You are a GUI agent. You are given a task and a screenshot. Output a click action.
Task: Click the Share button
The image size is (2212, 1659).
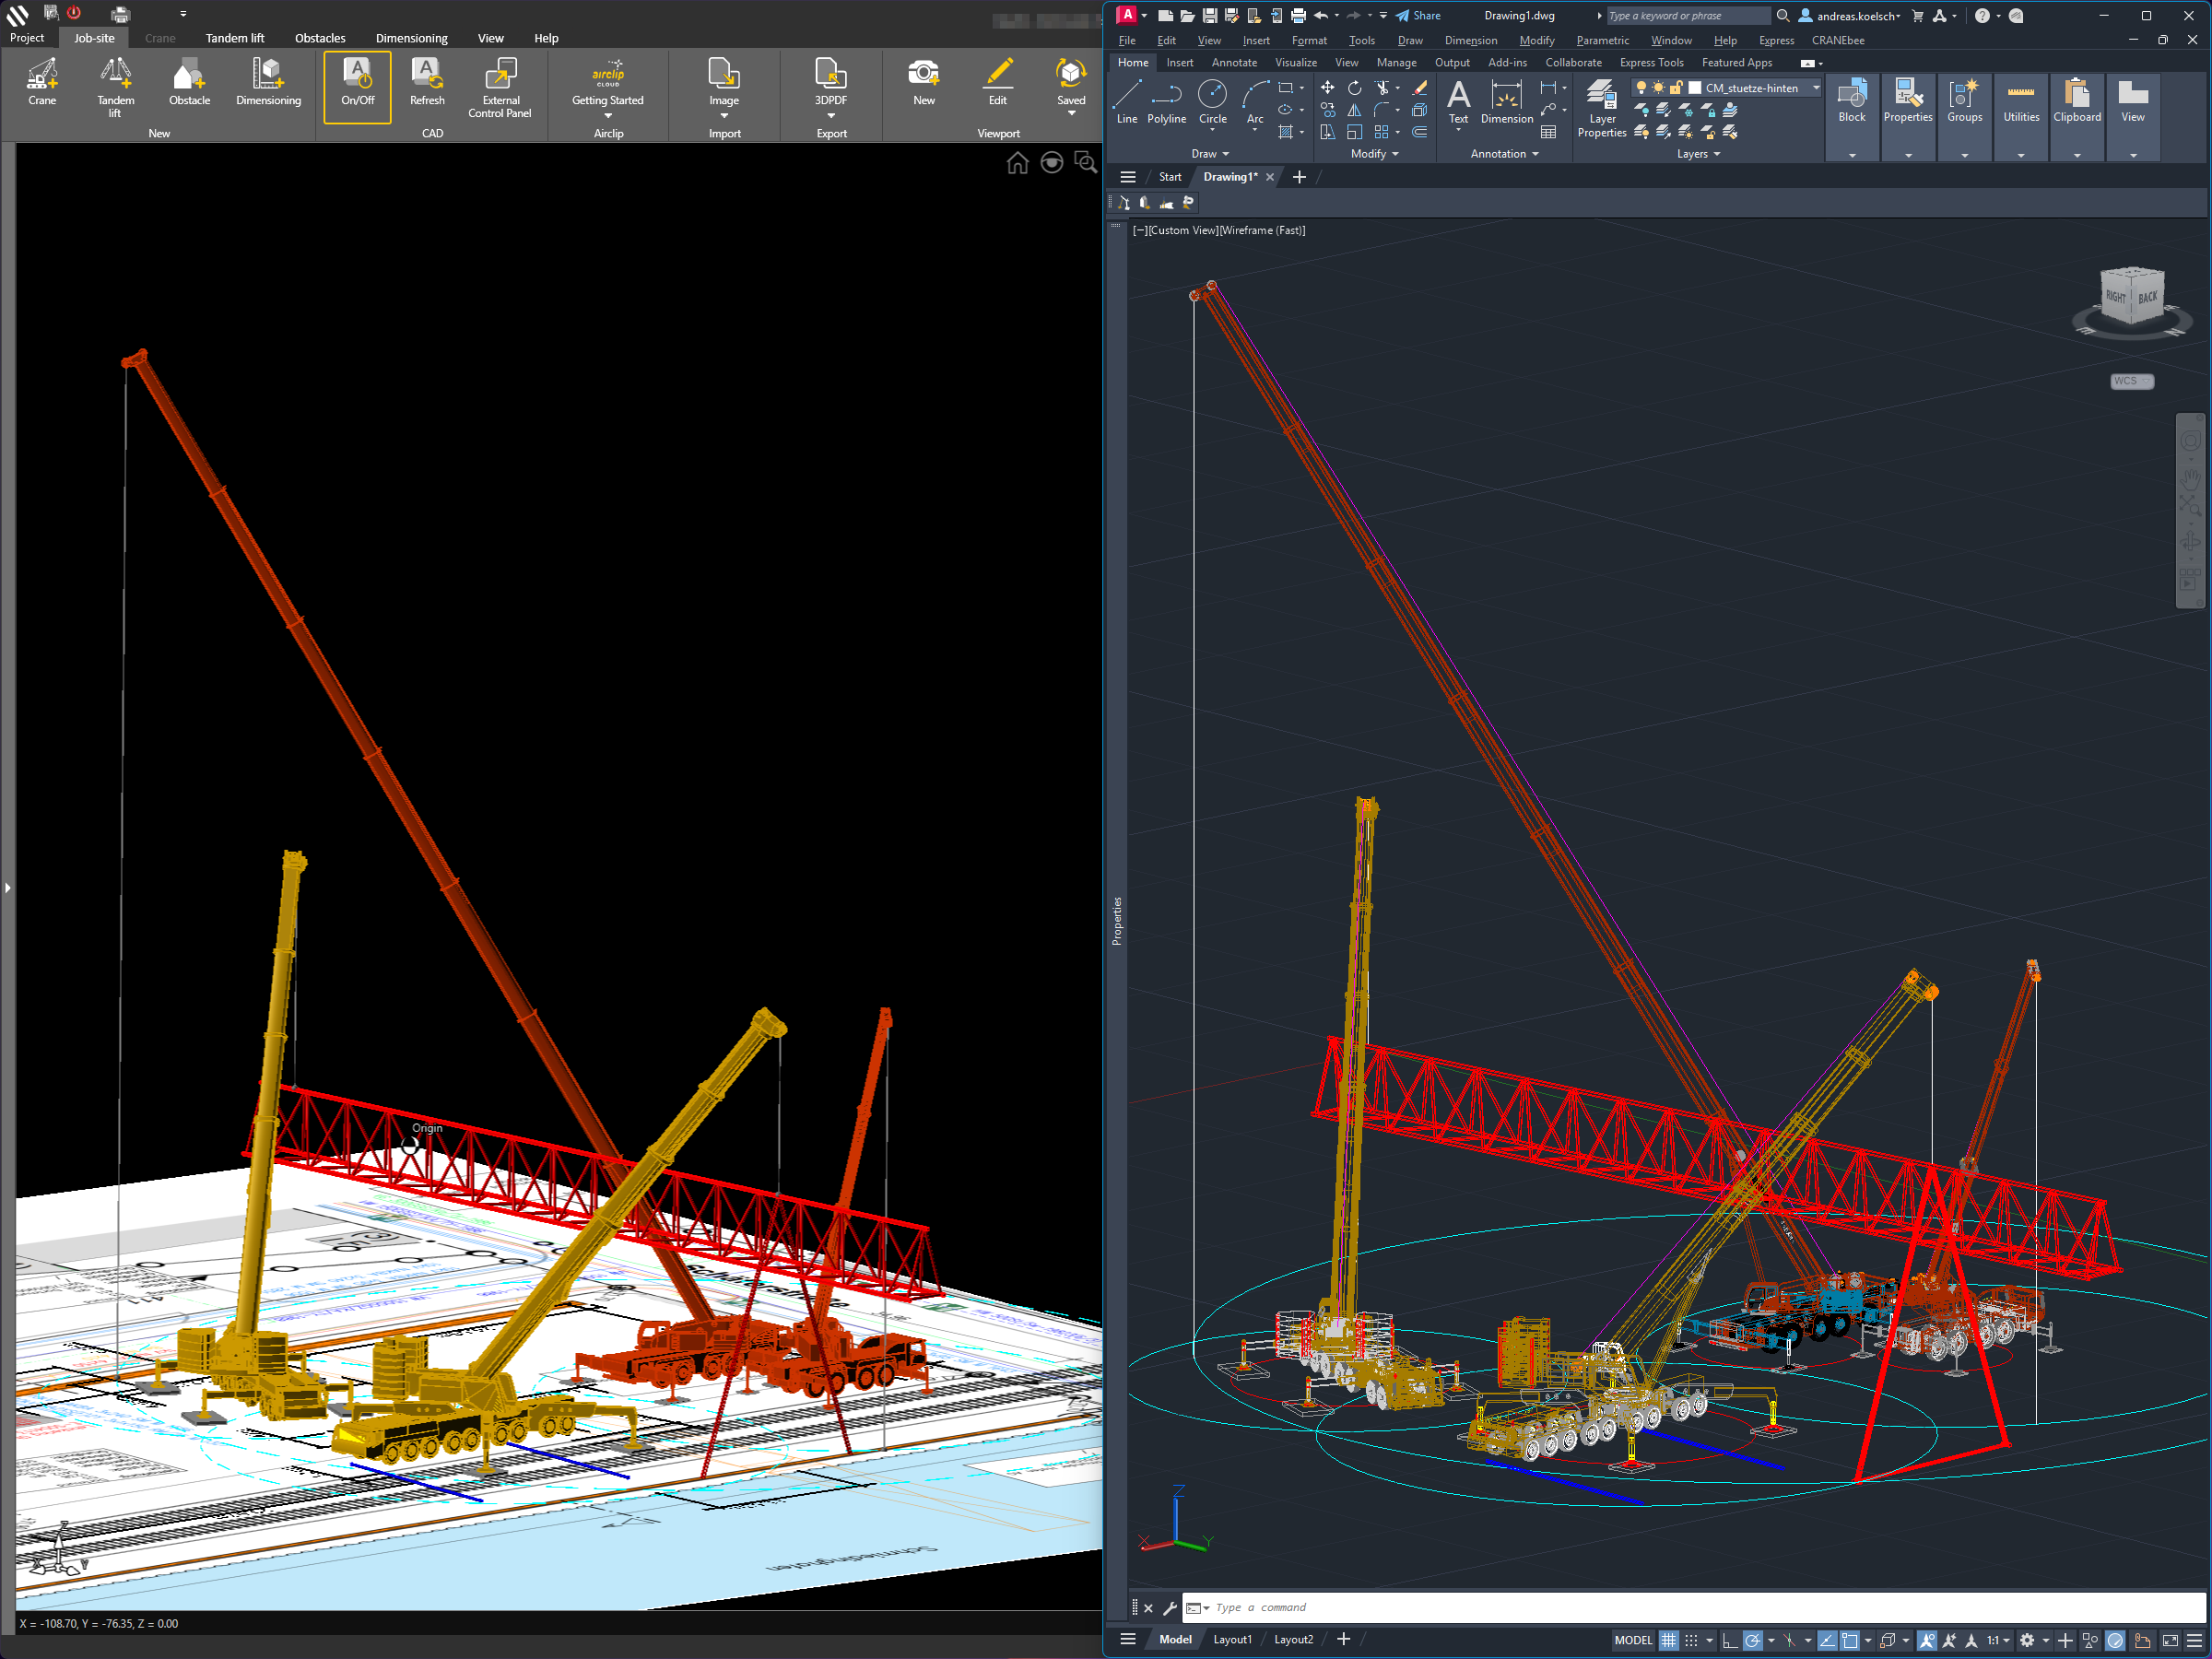pyautogui.click(x=1418, y=15)
